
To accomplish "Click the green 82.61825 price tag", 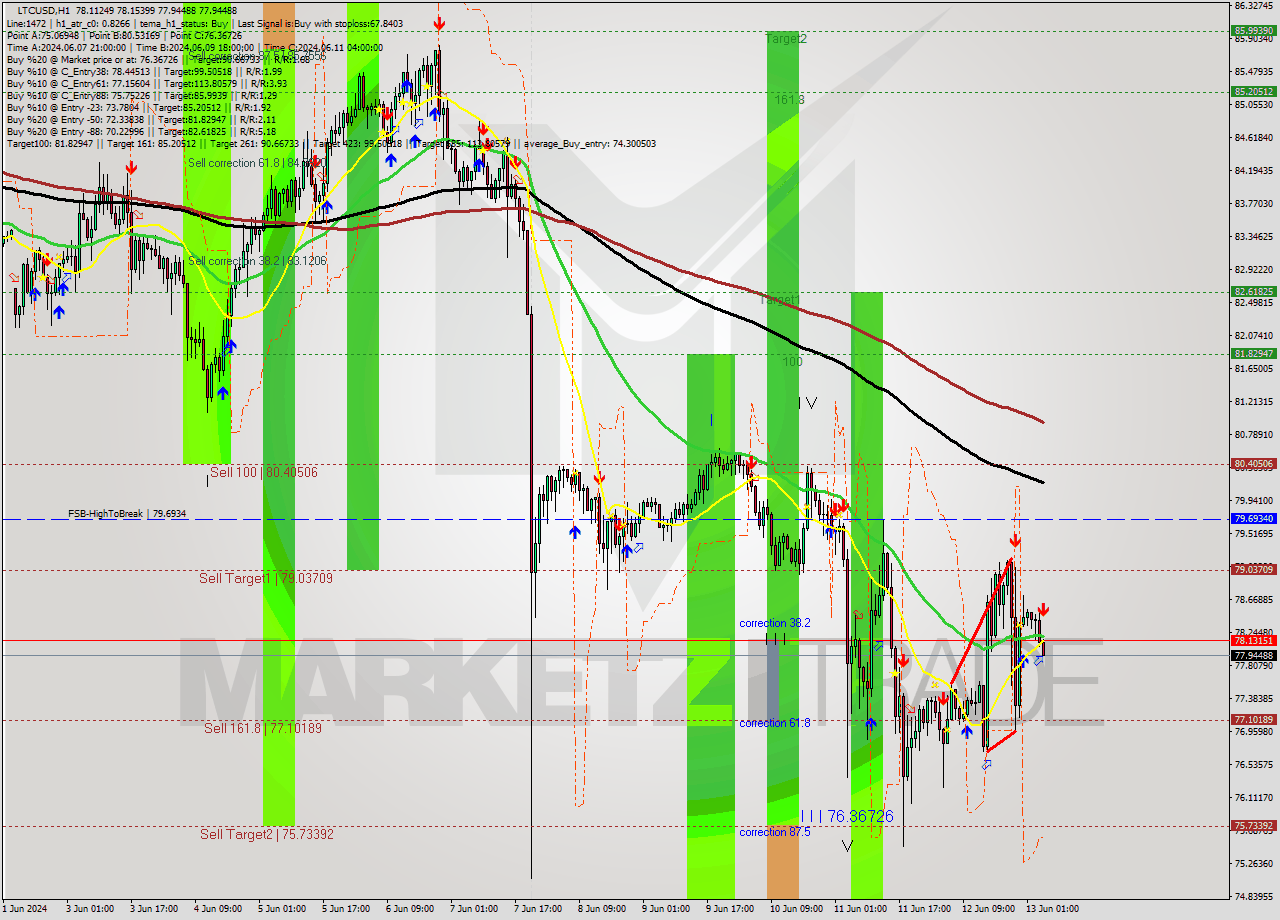I will [1253, 292].
